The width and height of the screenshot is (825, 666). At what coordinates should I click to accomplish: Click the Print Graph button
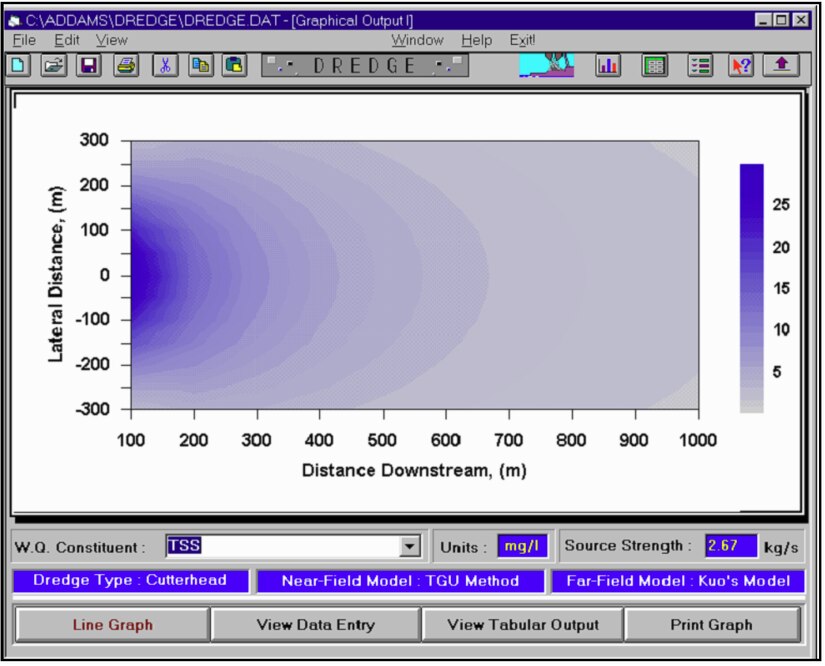pos(712,625)
